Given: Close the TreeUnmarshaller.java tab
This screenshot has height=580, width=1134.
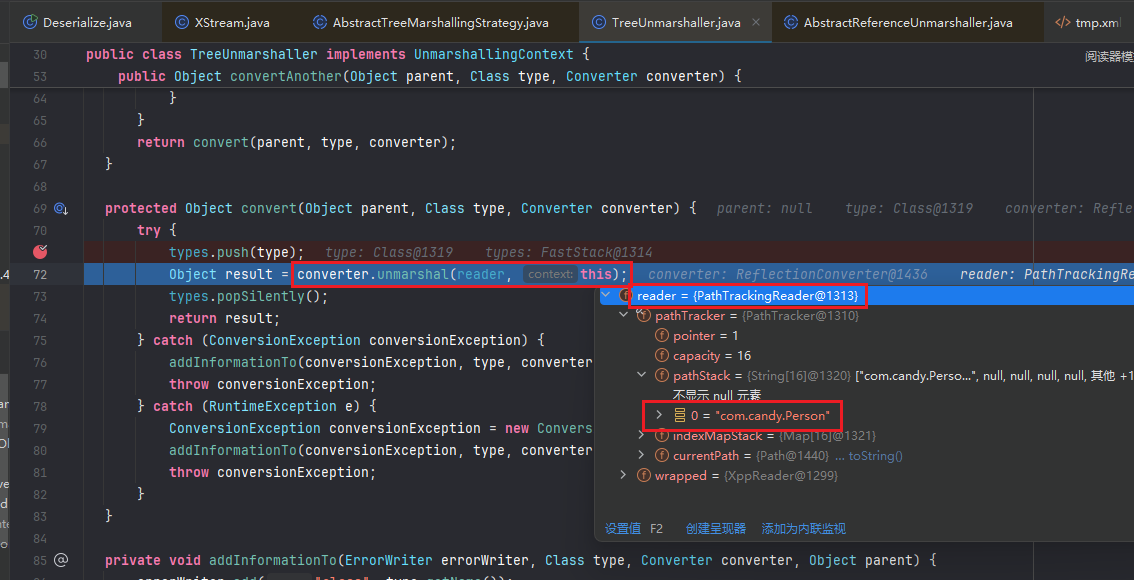Looking at the screenshot, I should tap(756, 22).
